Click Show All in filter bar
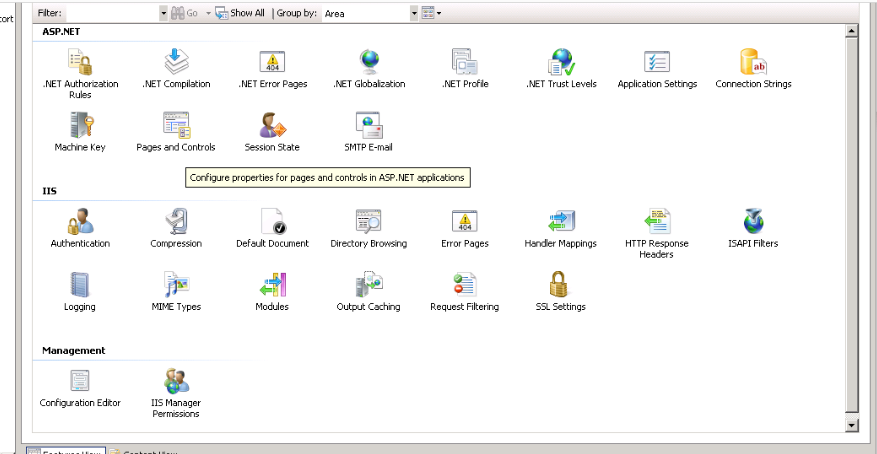Viewport: 877px width, 454px height. click(x=241, y=13)
